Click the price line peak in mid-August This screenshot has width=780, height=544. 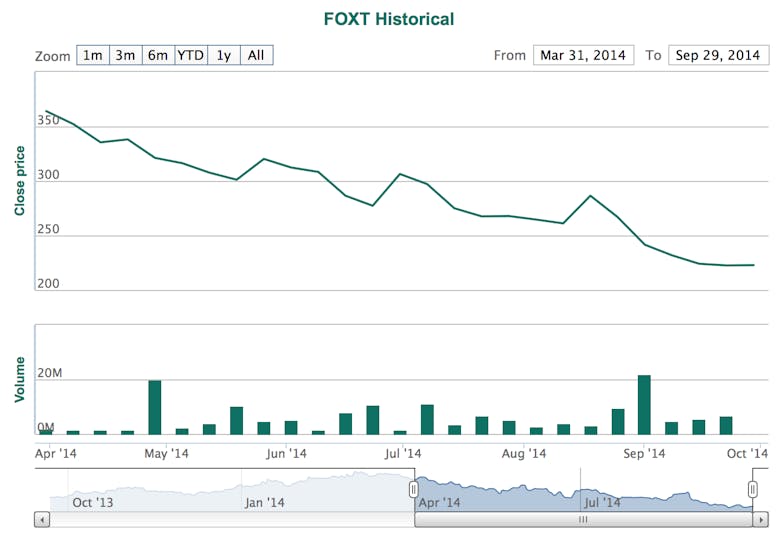(590, 196)
